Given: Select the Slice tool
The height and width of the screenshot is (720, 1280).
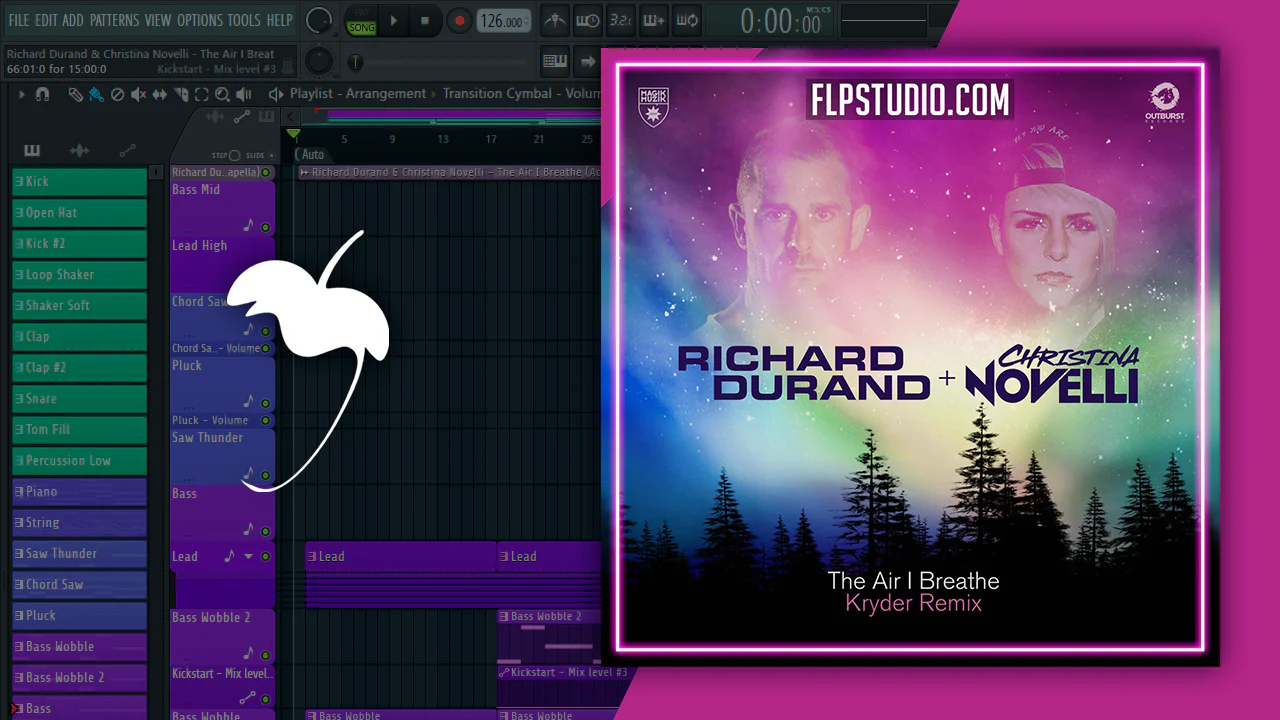Looking at the screenshot, I should coord(181,94).
